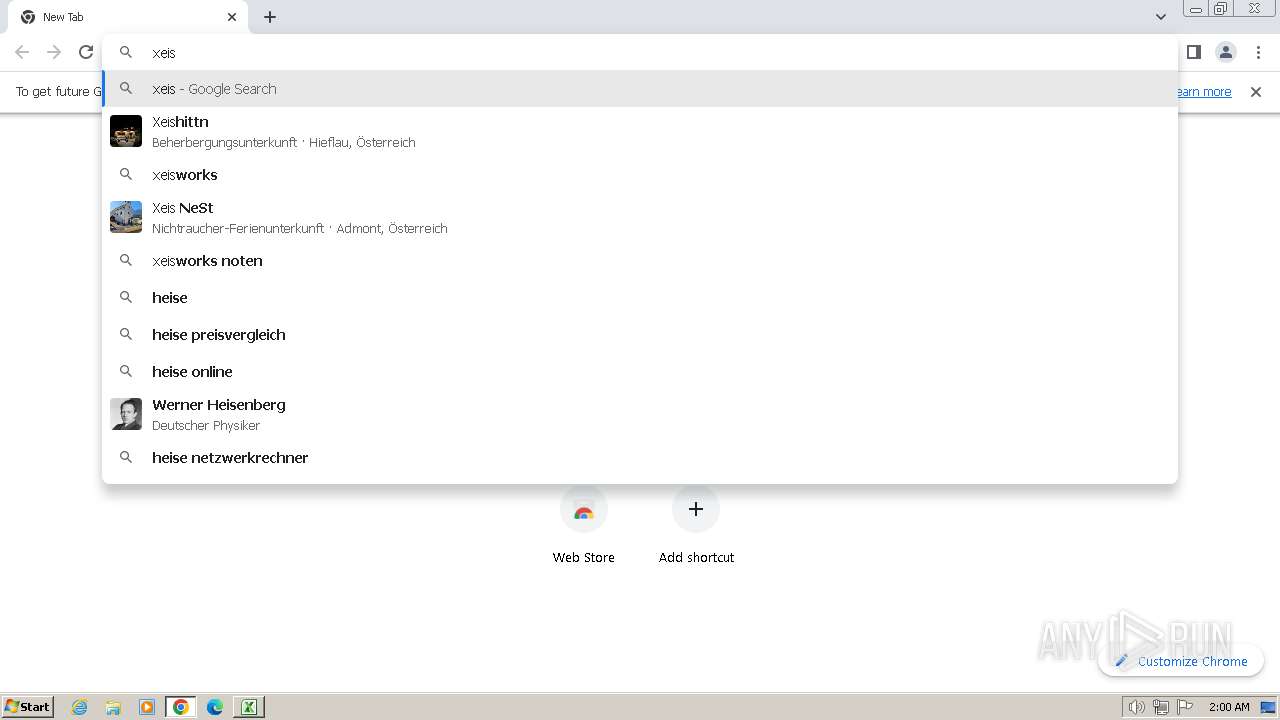Screen dimensions: 1280x720
Task: Click the browser back arrow
Action: (x=22, y=52)
